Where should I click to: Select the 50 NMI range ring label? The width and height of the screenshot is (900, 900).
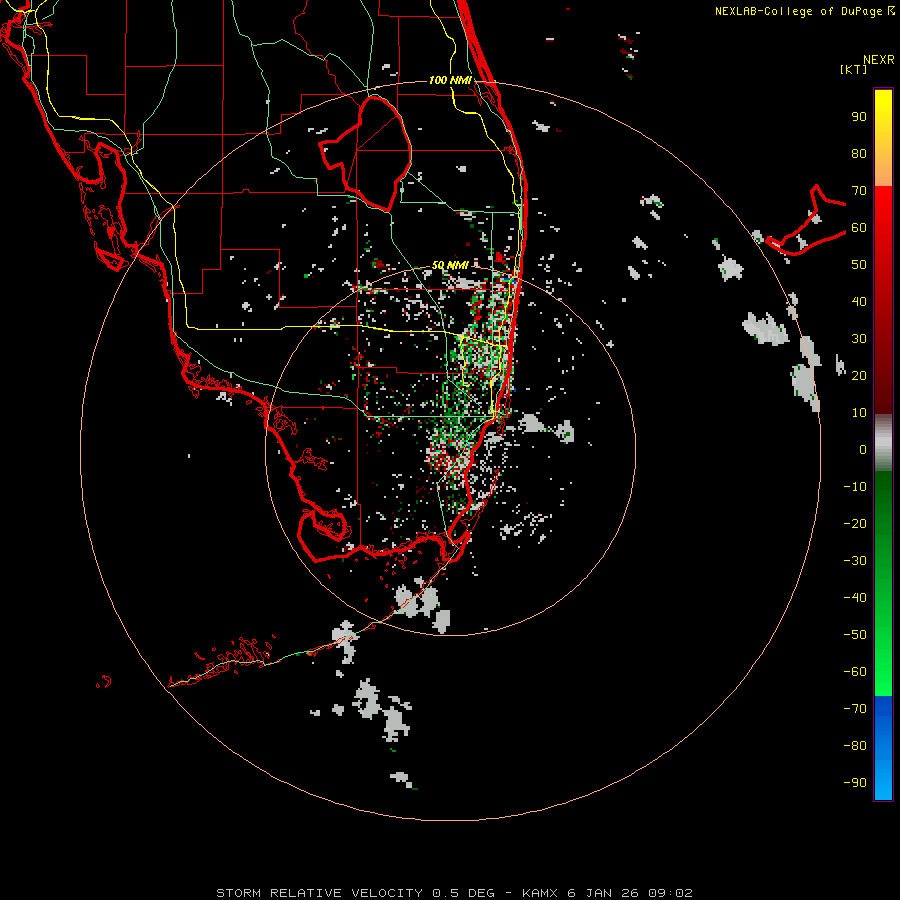pos(450,265)
